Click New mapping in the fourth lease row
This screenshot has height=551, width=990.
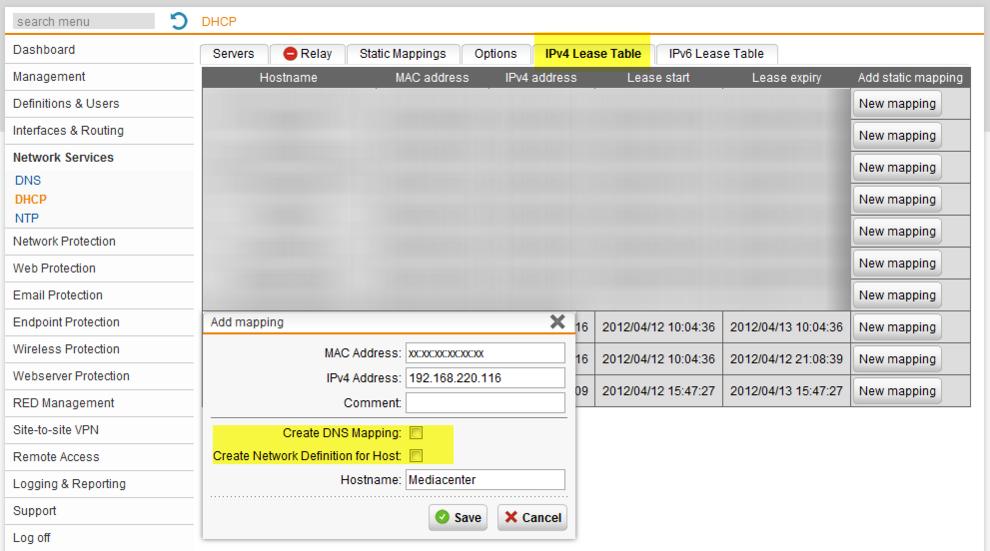[x=897, y=199]
